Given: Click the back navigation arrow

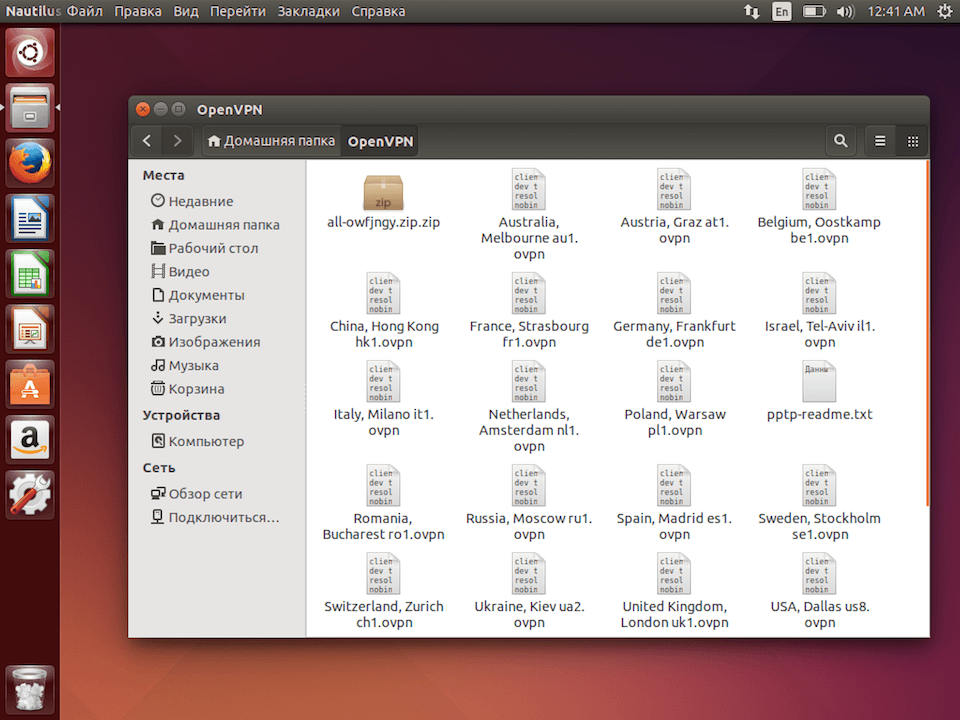Looking at the screenshot, I should click(x=146, y=141).
